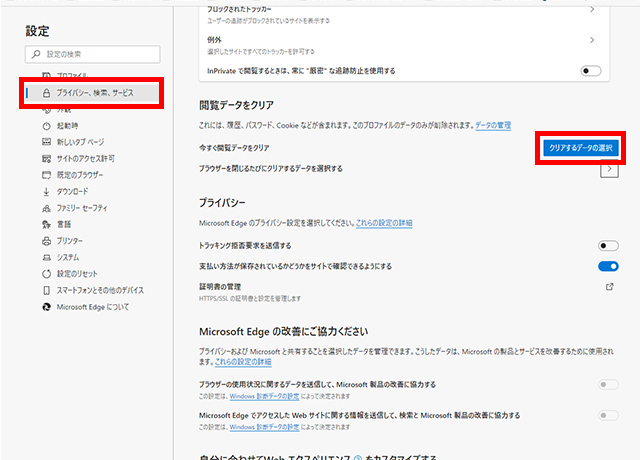Click ブラウザーを閉じるたびにクリアするデータを選択する row
The image size is (640, 460).
point(409,169)
